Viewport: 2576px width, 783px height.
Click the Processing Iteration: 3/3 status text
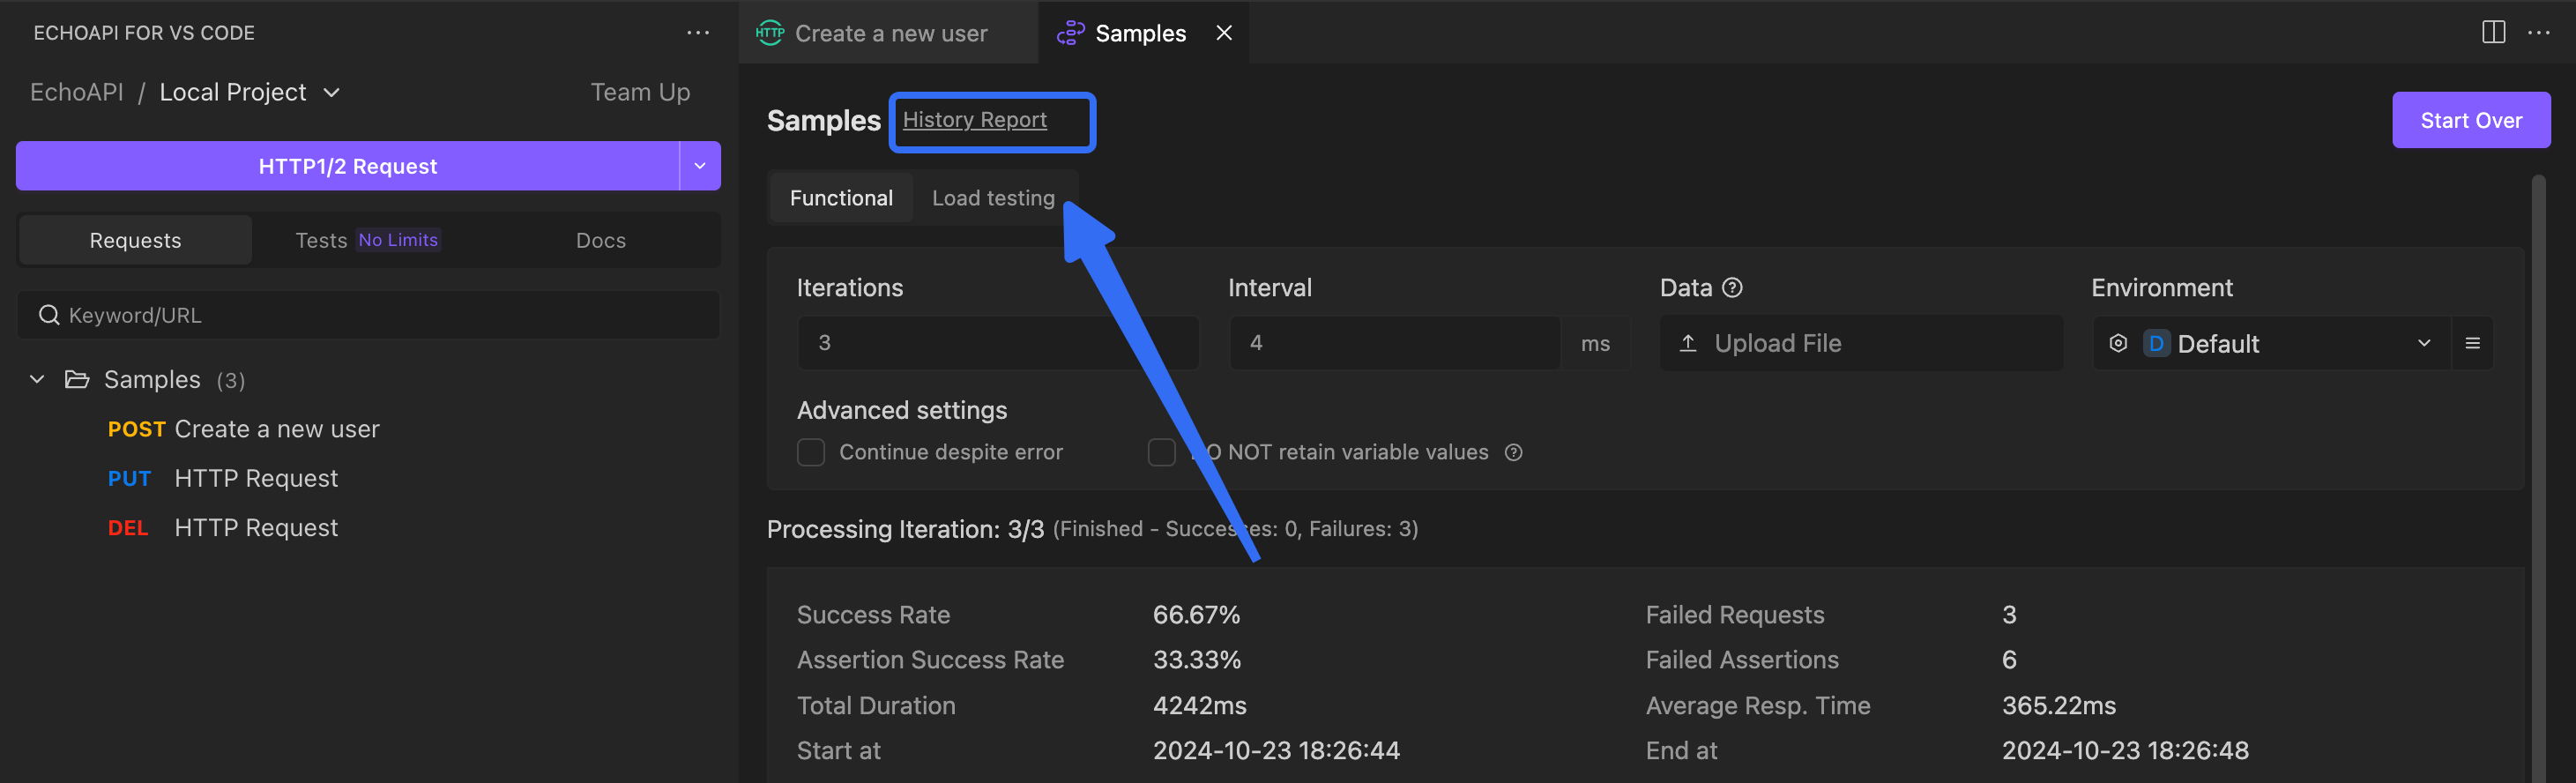(x=905, y=529)
